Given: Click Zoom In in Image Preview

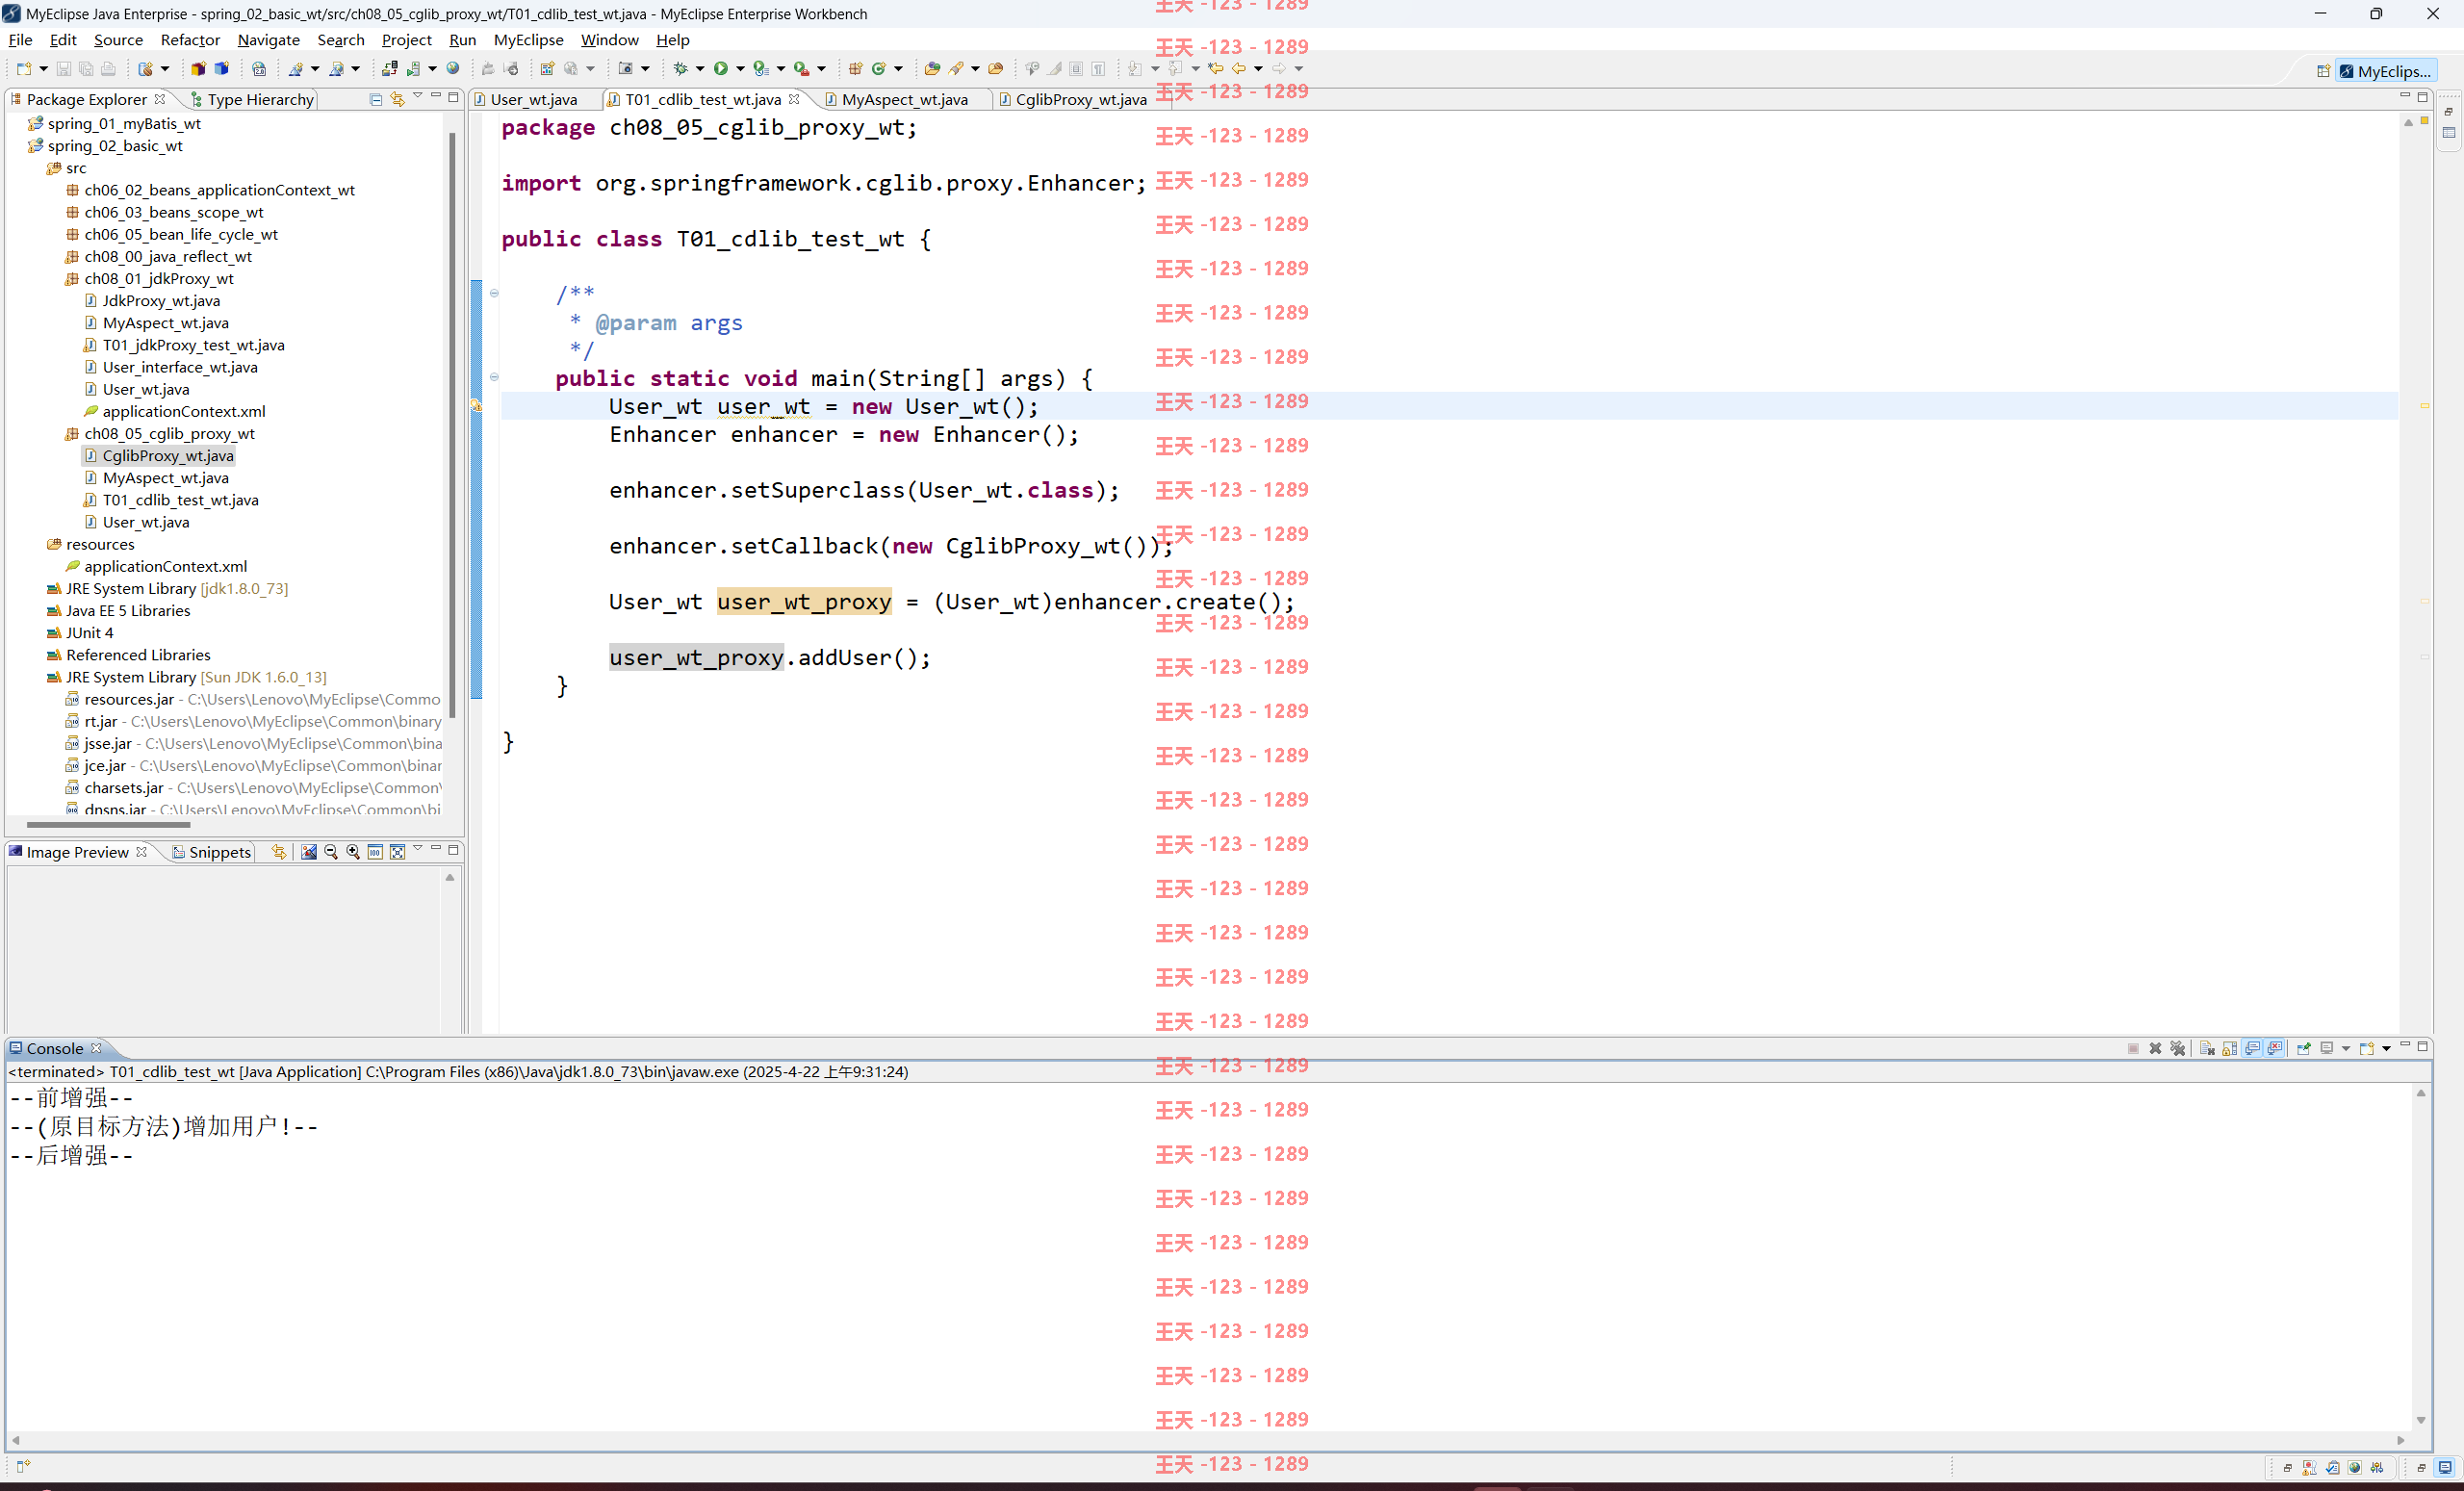Looking at the screenshot, I should [x=353, y=852].
